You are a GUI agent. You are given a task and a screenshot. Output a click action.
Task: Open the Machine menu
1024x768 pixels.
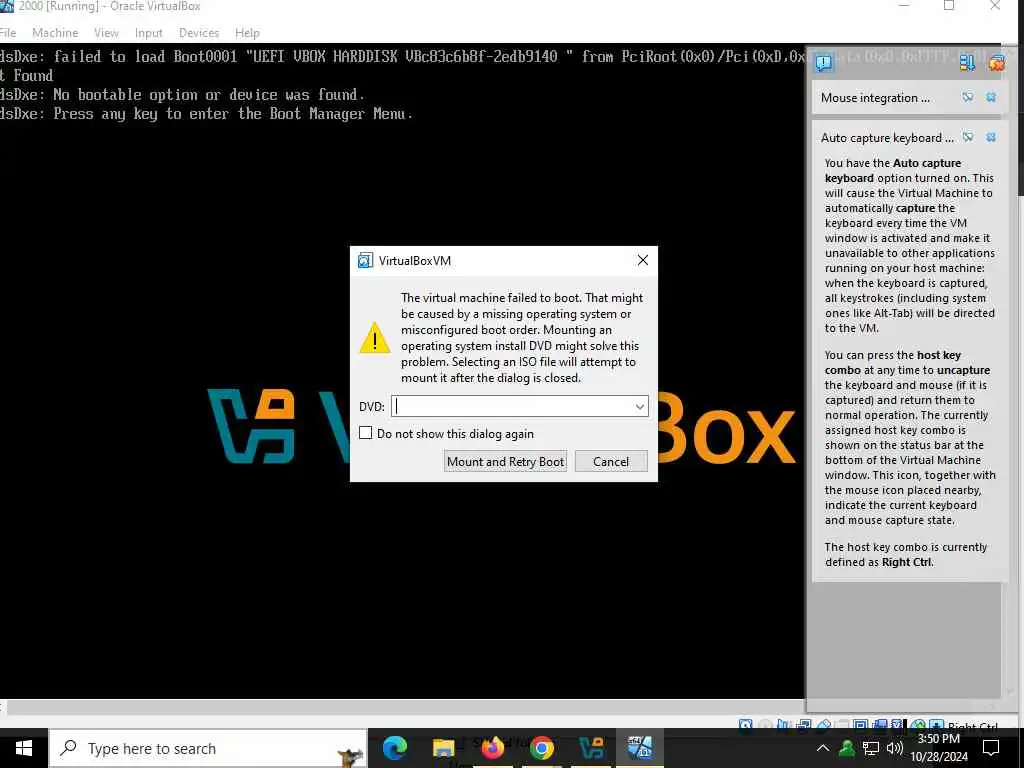(x=55, y=33)
